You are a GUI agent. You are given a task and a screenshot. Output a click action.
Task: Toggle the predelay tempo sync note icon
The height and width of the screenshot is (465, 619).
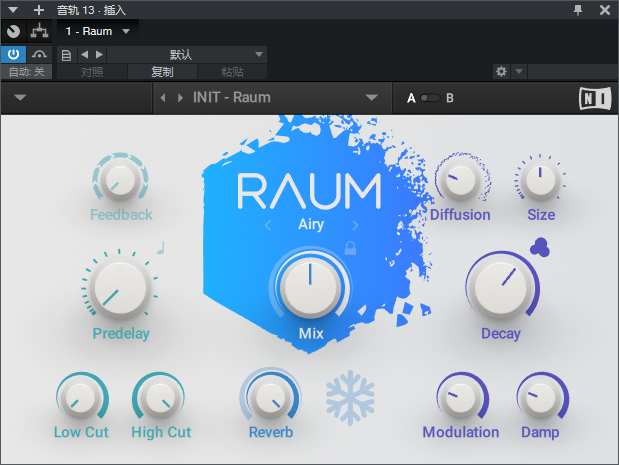pos(161,248)
